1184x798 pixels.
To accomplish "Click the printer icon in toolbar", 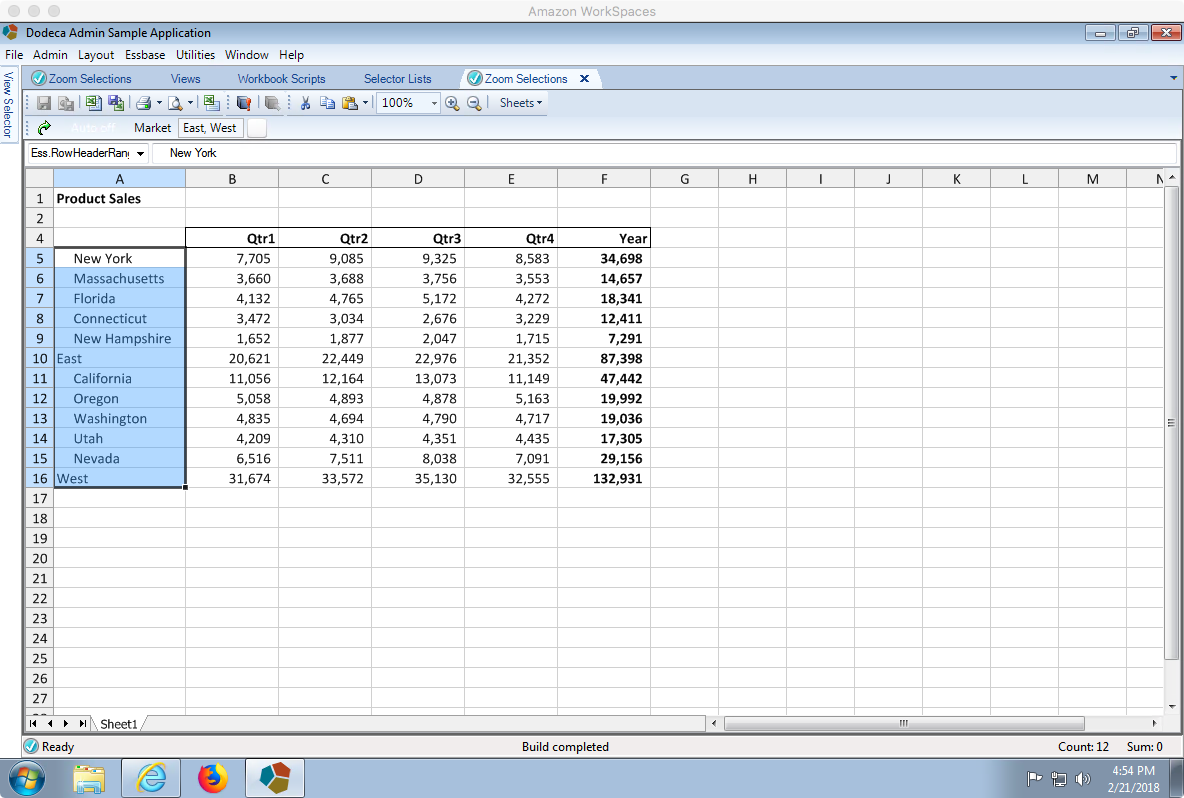I will (x=143, y=103).
